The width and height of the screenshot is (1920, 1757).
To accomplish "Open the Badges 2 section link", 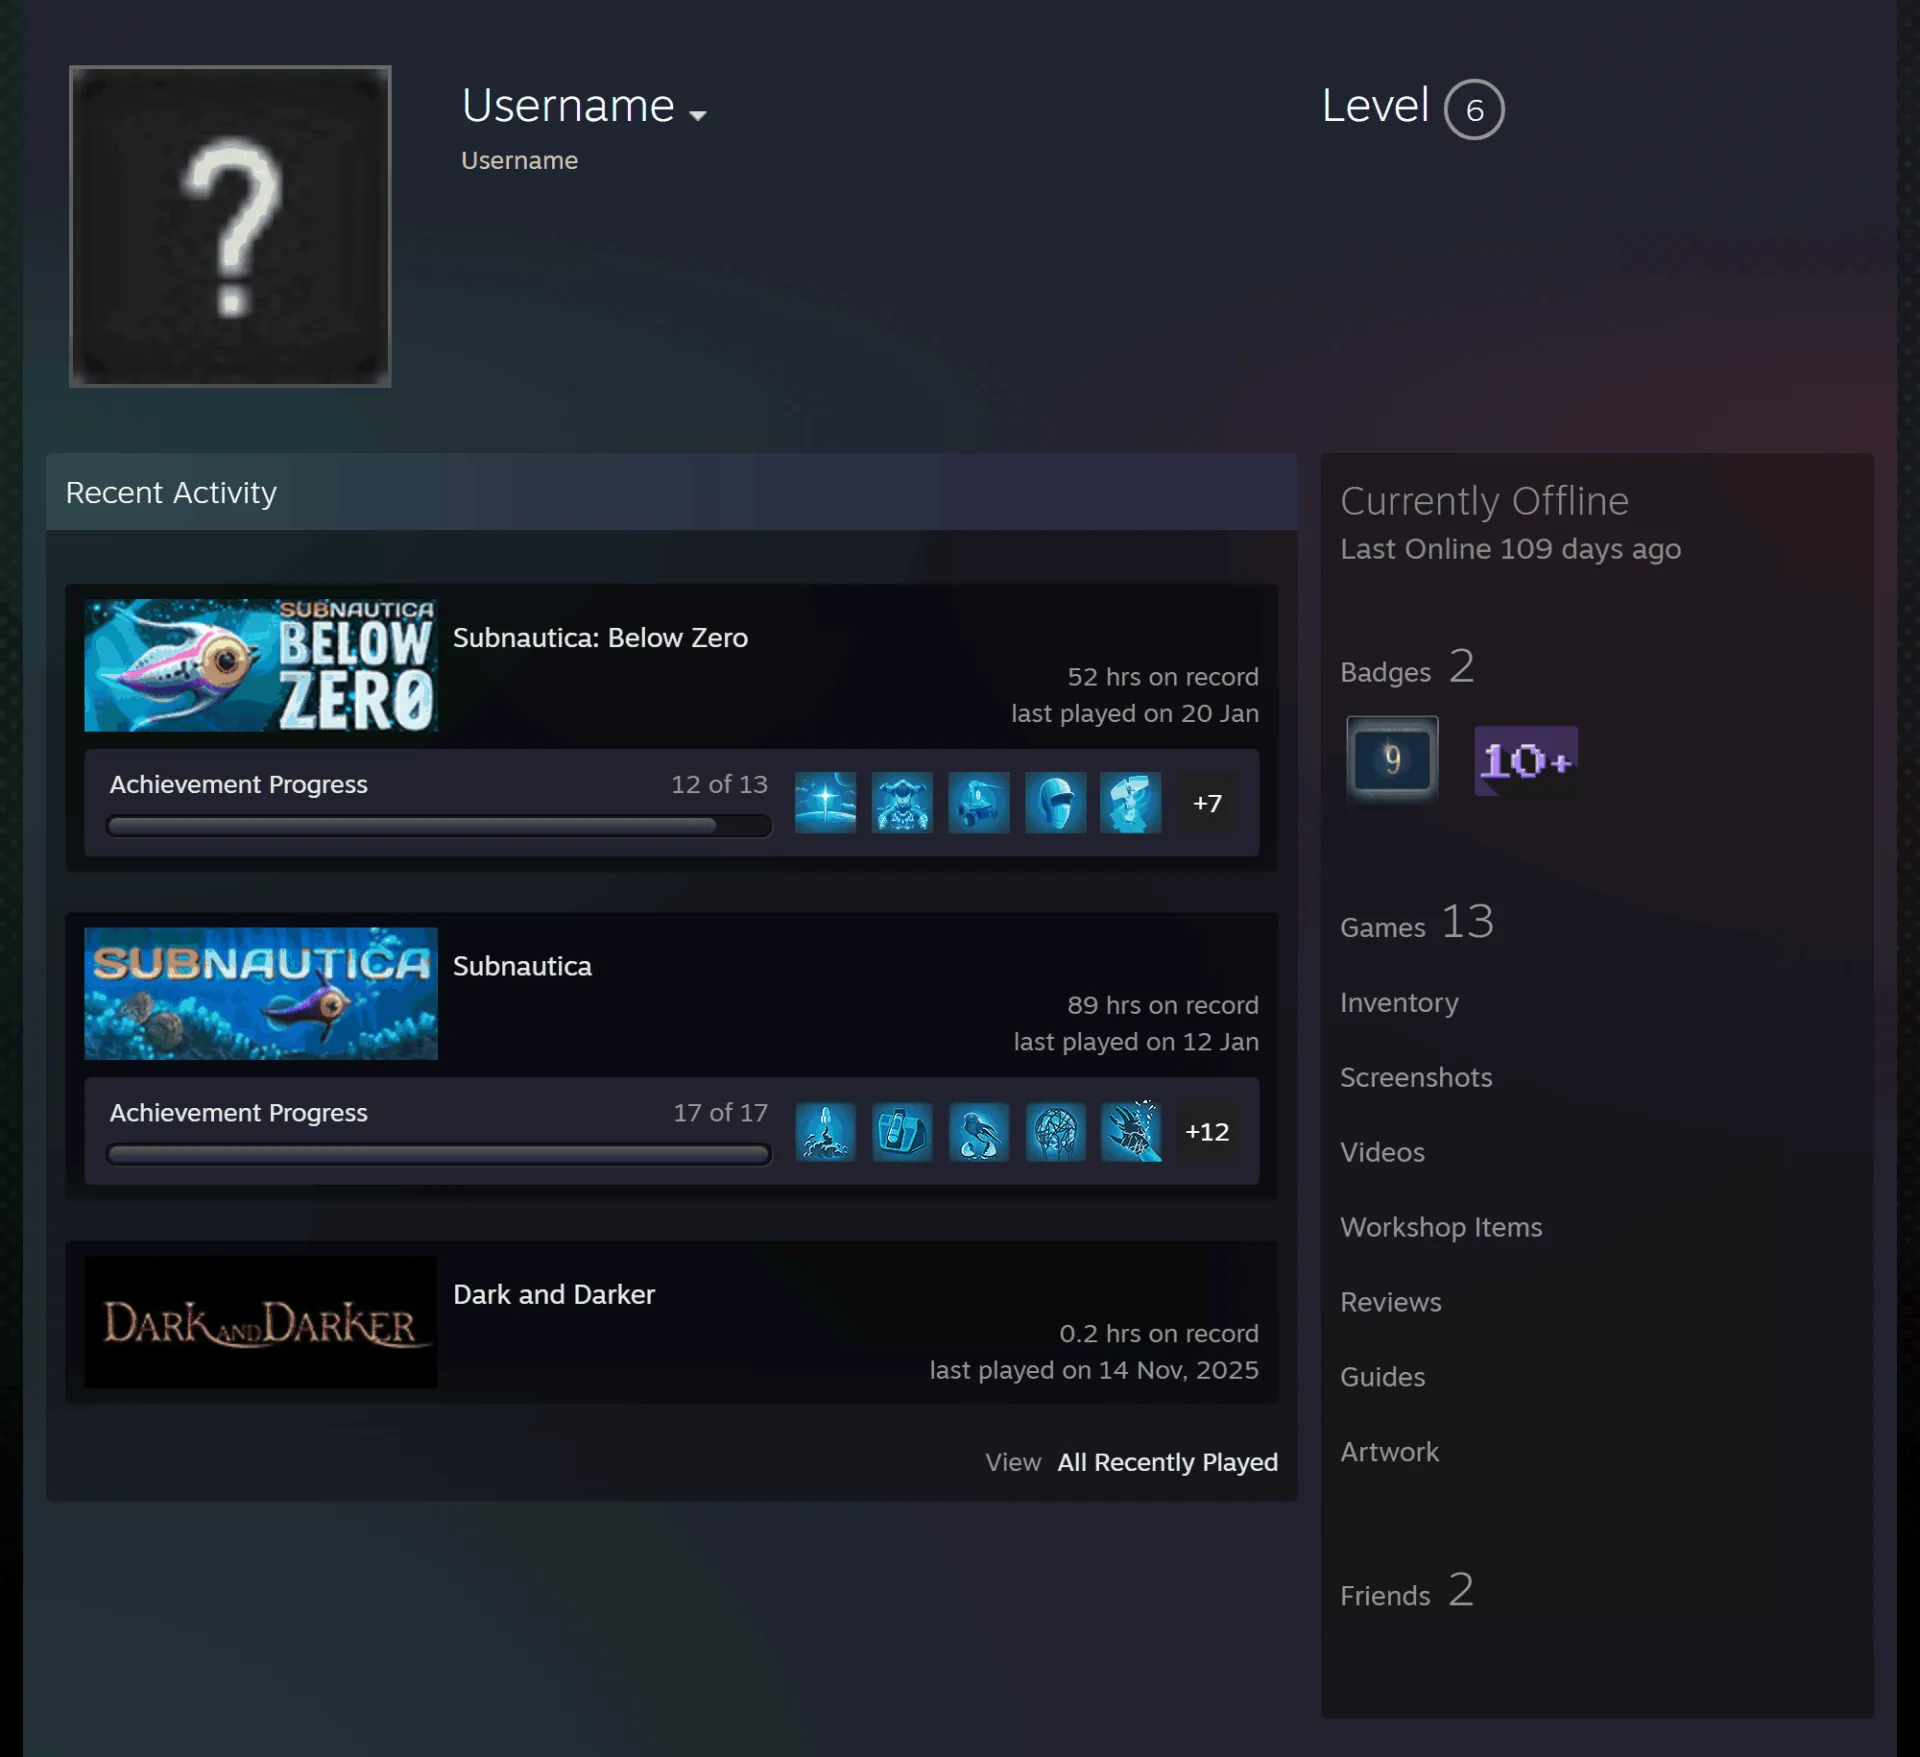I will pyautogui.click(x=1407, y=667).
